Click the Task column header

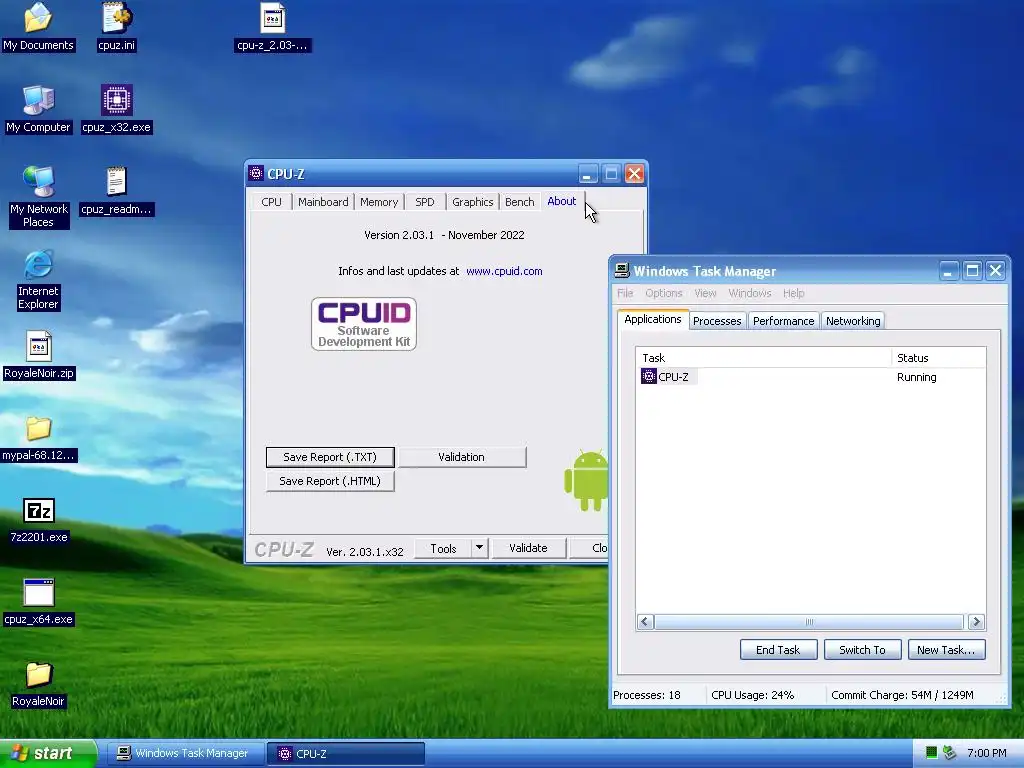pyautogui.click(x=763, y=358)
